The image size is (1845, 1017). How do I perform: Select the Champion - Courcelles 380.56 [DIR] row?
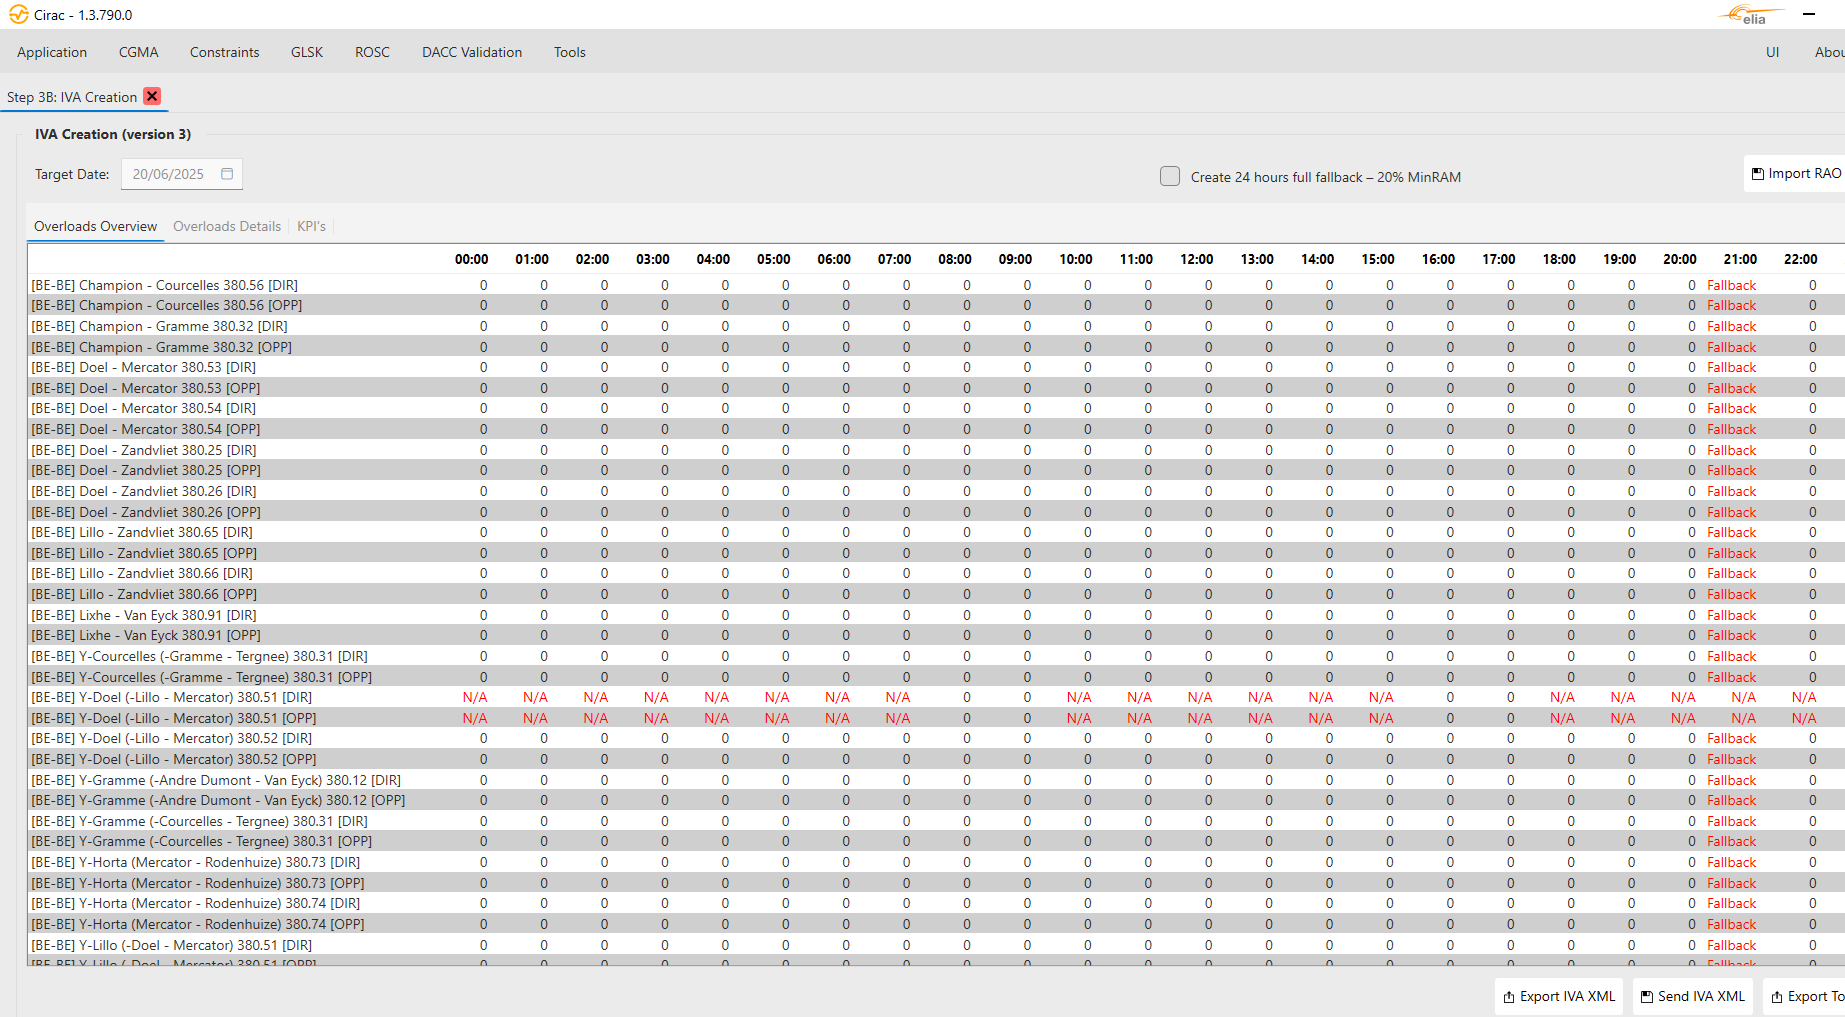click(x=165, y=285)
